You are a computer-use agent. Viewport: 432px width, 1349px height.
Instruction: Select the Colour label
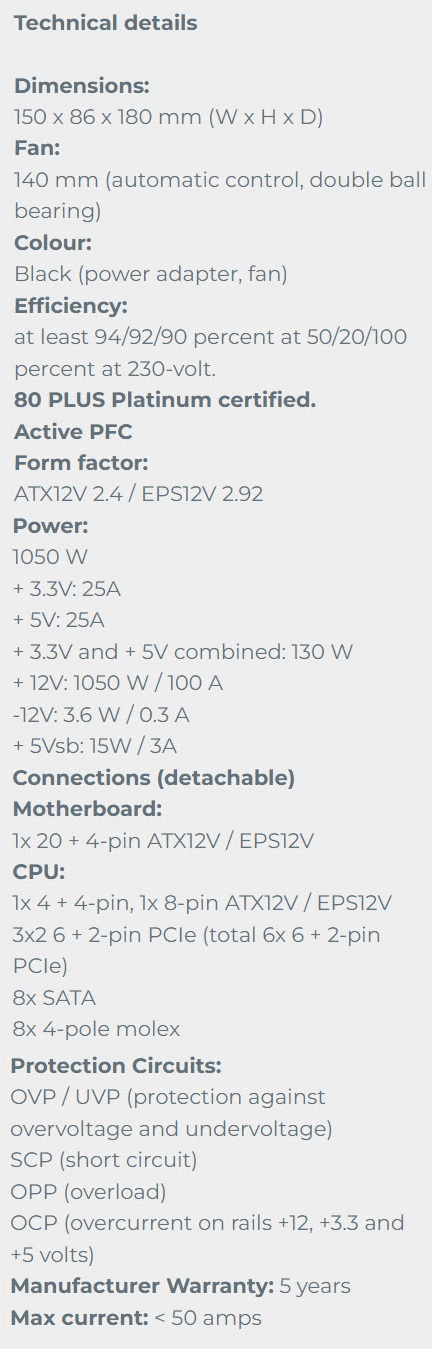point(53,243)
